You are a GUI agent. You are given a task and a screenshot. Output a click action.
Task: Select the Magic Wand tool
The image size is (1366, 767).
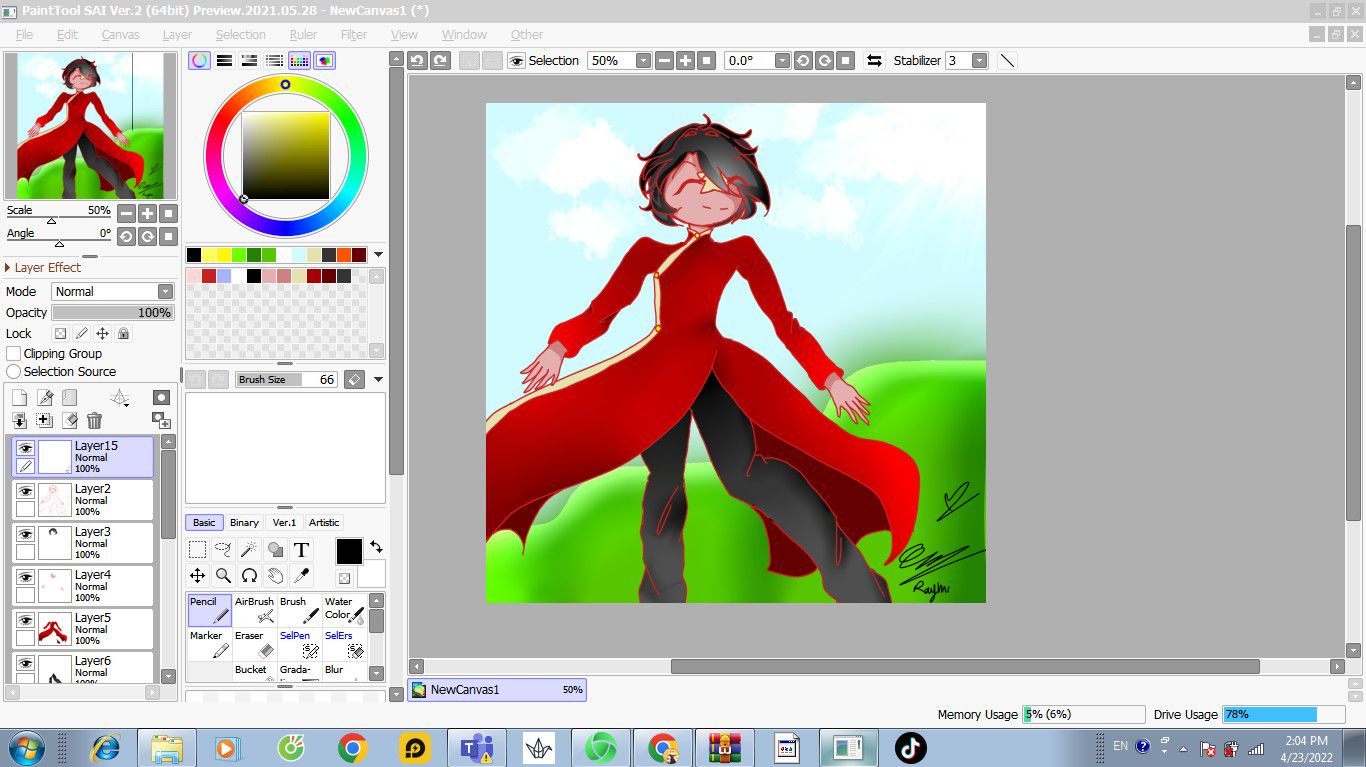point(249,549)
